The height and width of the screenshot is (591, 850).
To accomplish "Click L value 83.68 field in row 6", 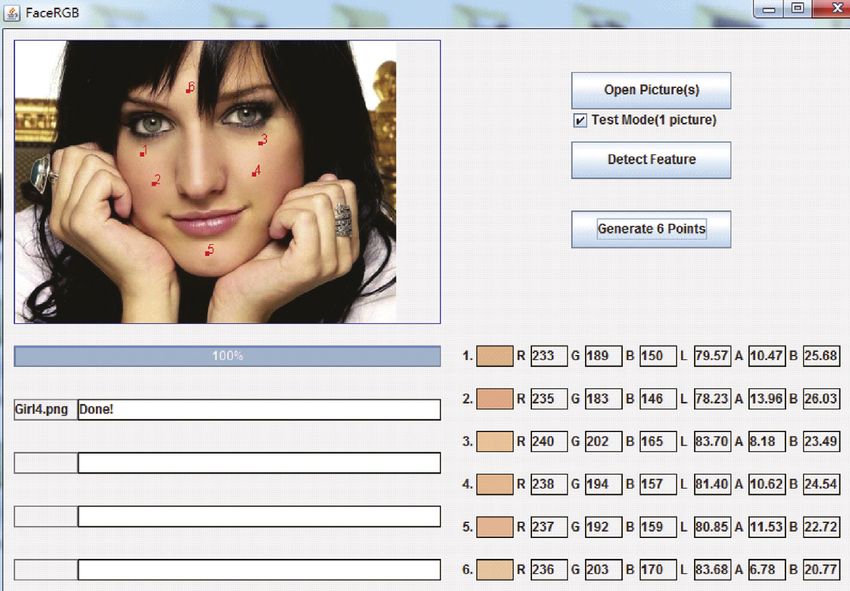I will (x=712, y=570).
